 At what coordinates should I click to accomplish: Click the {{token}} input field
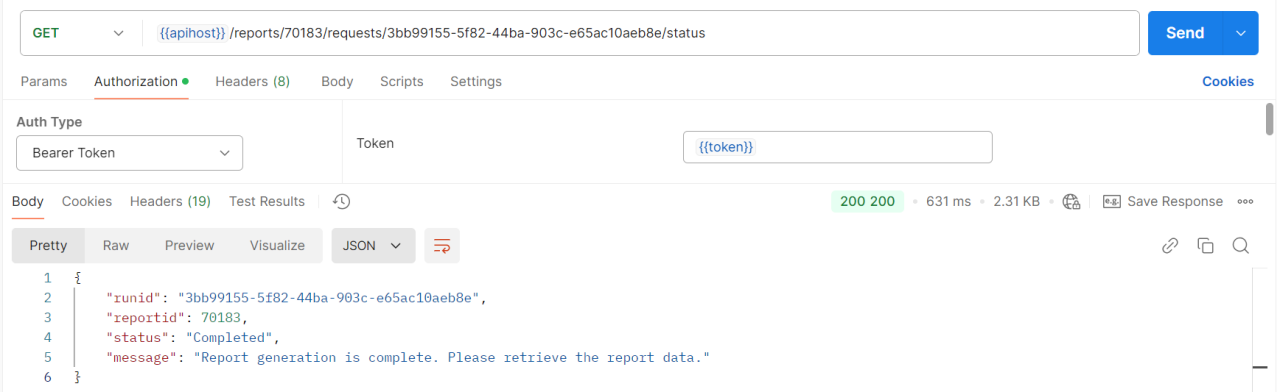(838, 147)
